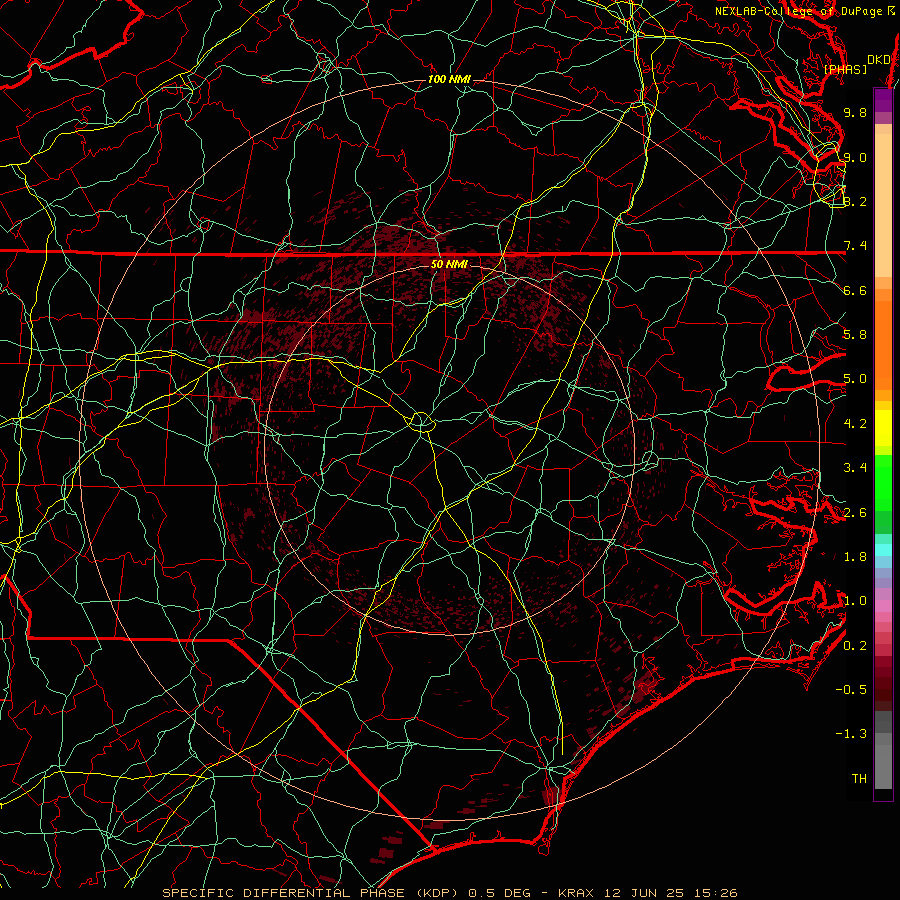This screenshot has width=900, height=900.
Task: Click the yellow segment of the color bar
Action: [x=883, y=428]
